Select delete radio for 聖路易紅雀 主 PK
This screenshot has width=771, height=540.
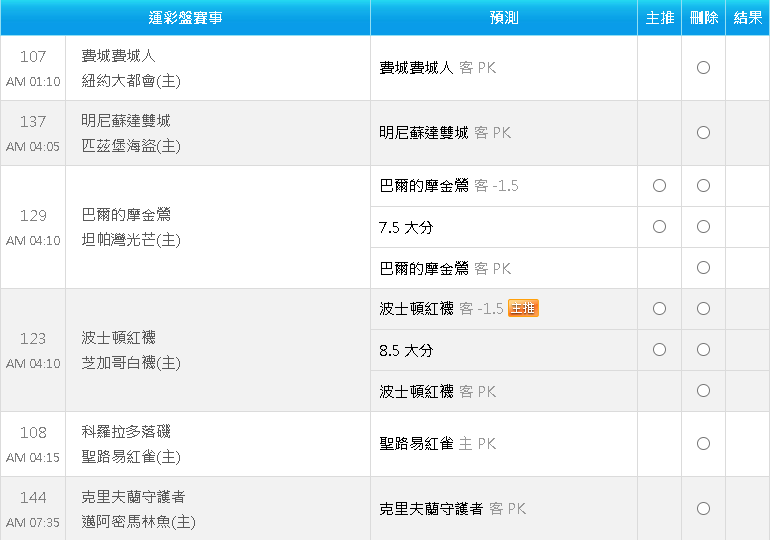click(703, 443)
